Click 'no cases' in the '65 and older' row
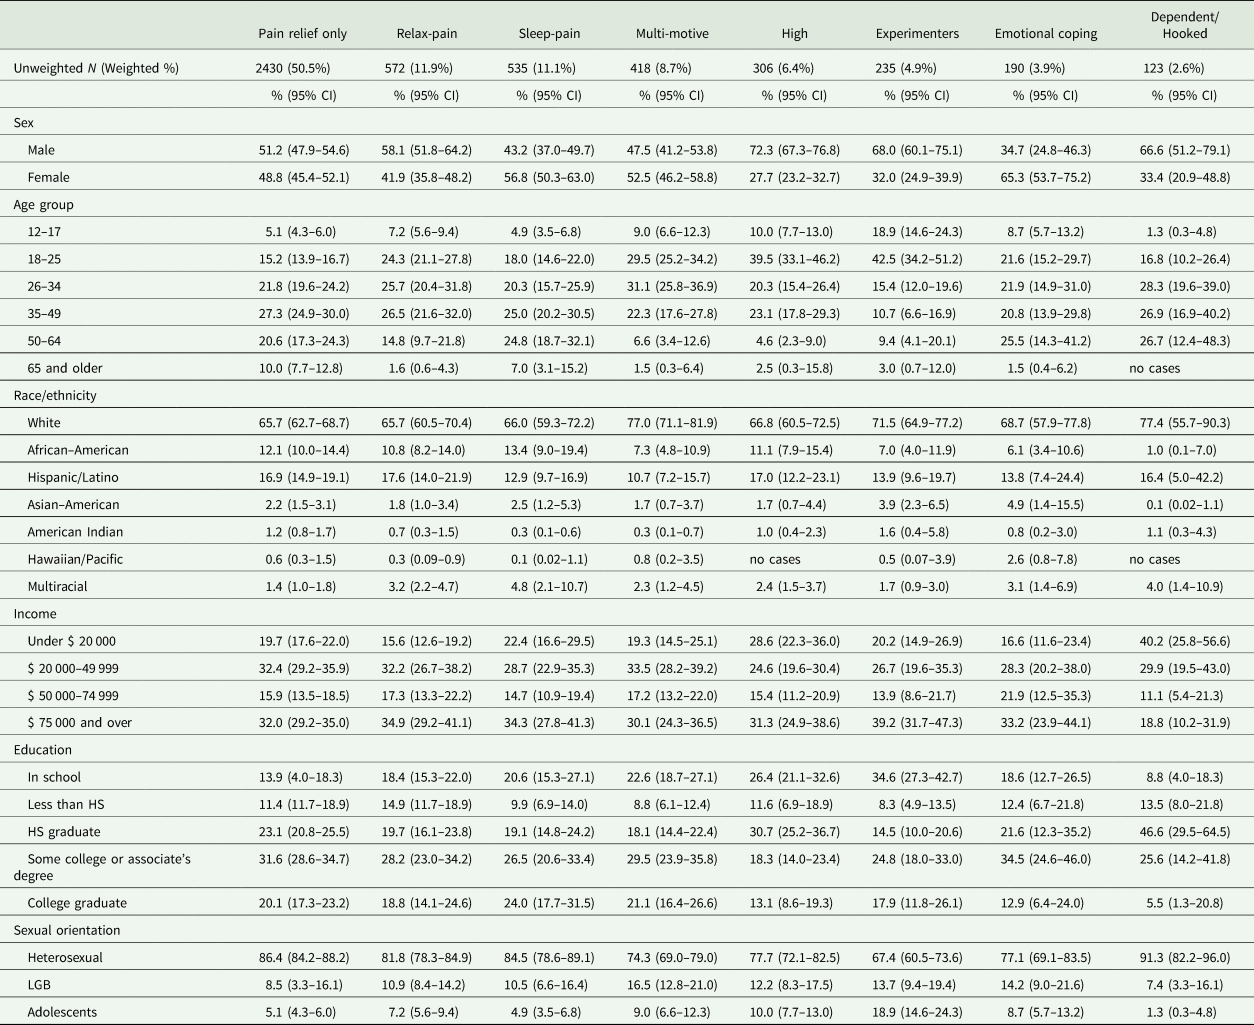Image resolution: width=1254 pixels, height=1025 pixels. [x=1154, y=368]
